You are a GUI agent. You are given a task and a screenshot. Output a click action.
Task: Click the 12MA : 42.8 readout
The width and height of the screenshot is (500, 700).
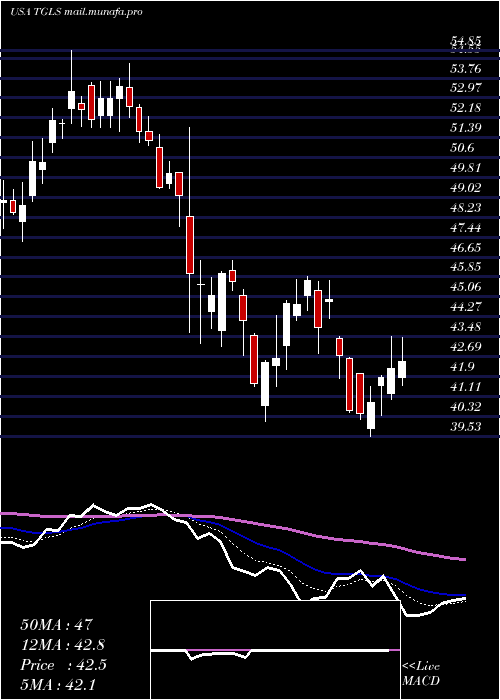62,645
